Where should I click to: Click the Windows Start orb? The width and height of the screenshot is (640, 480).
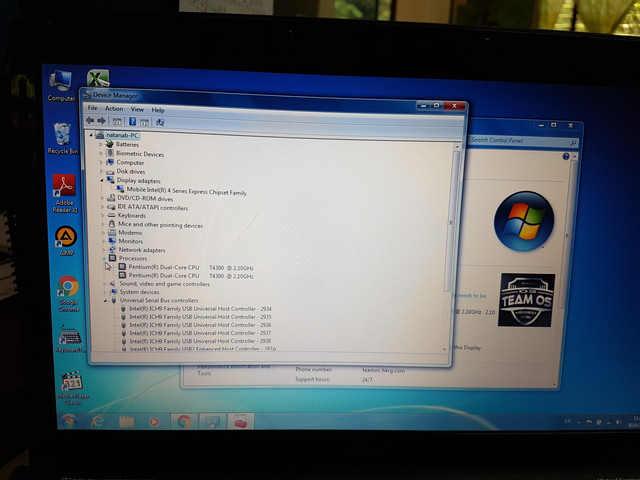coord(69,421)
